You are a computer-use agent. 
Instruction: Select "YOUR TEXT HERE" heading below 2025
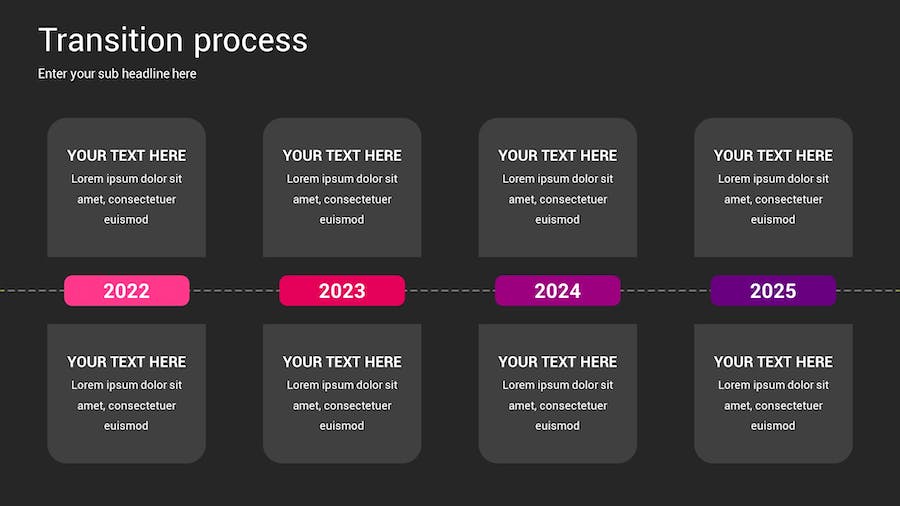pyautogui.click(x=773, y=361)
